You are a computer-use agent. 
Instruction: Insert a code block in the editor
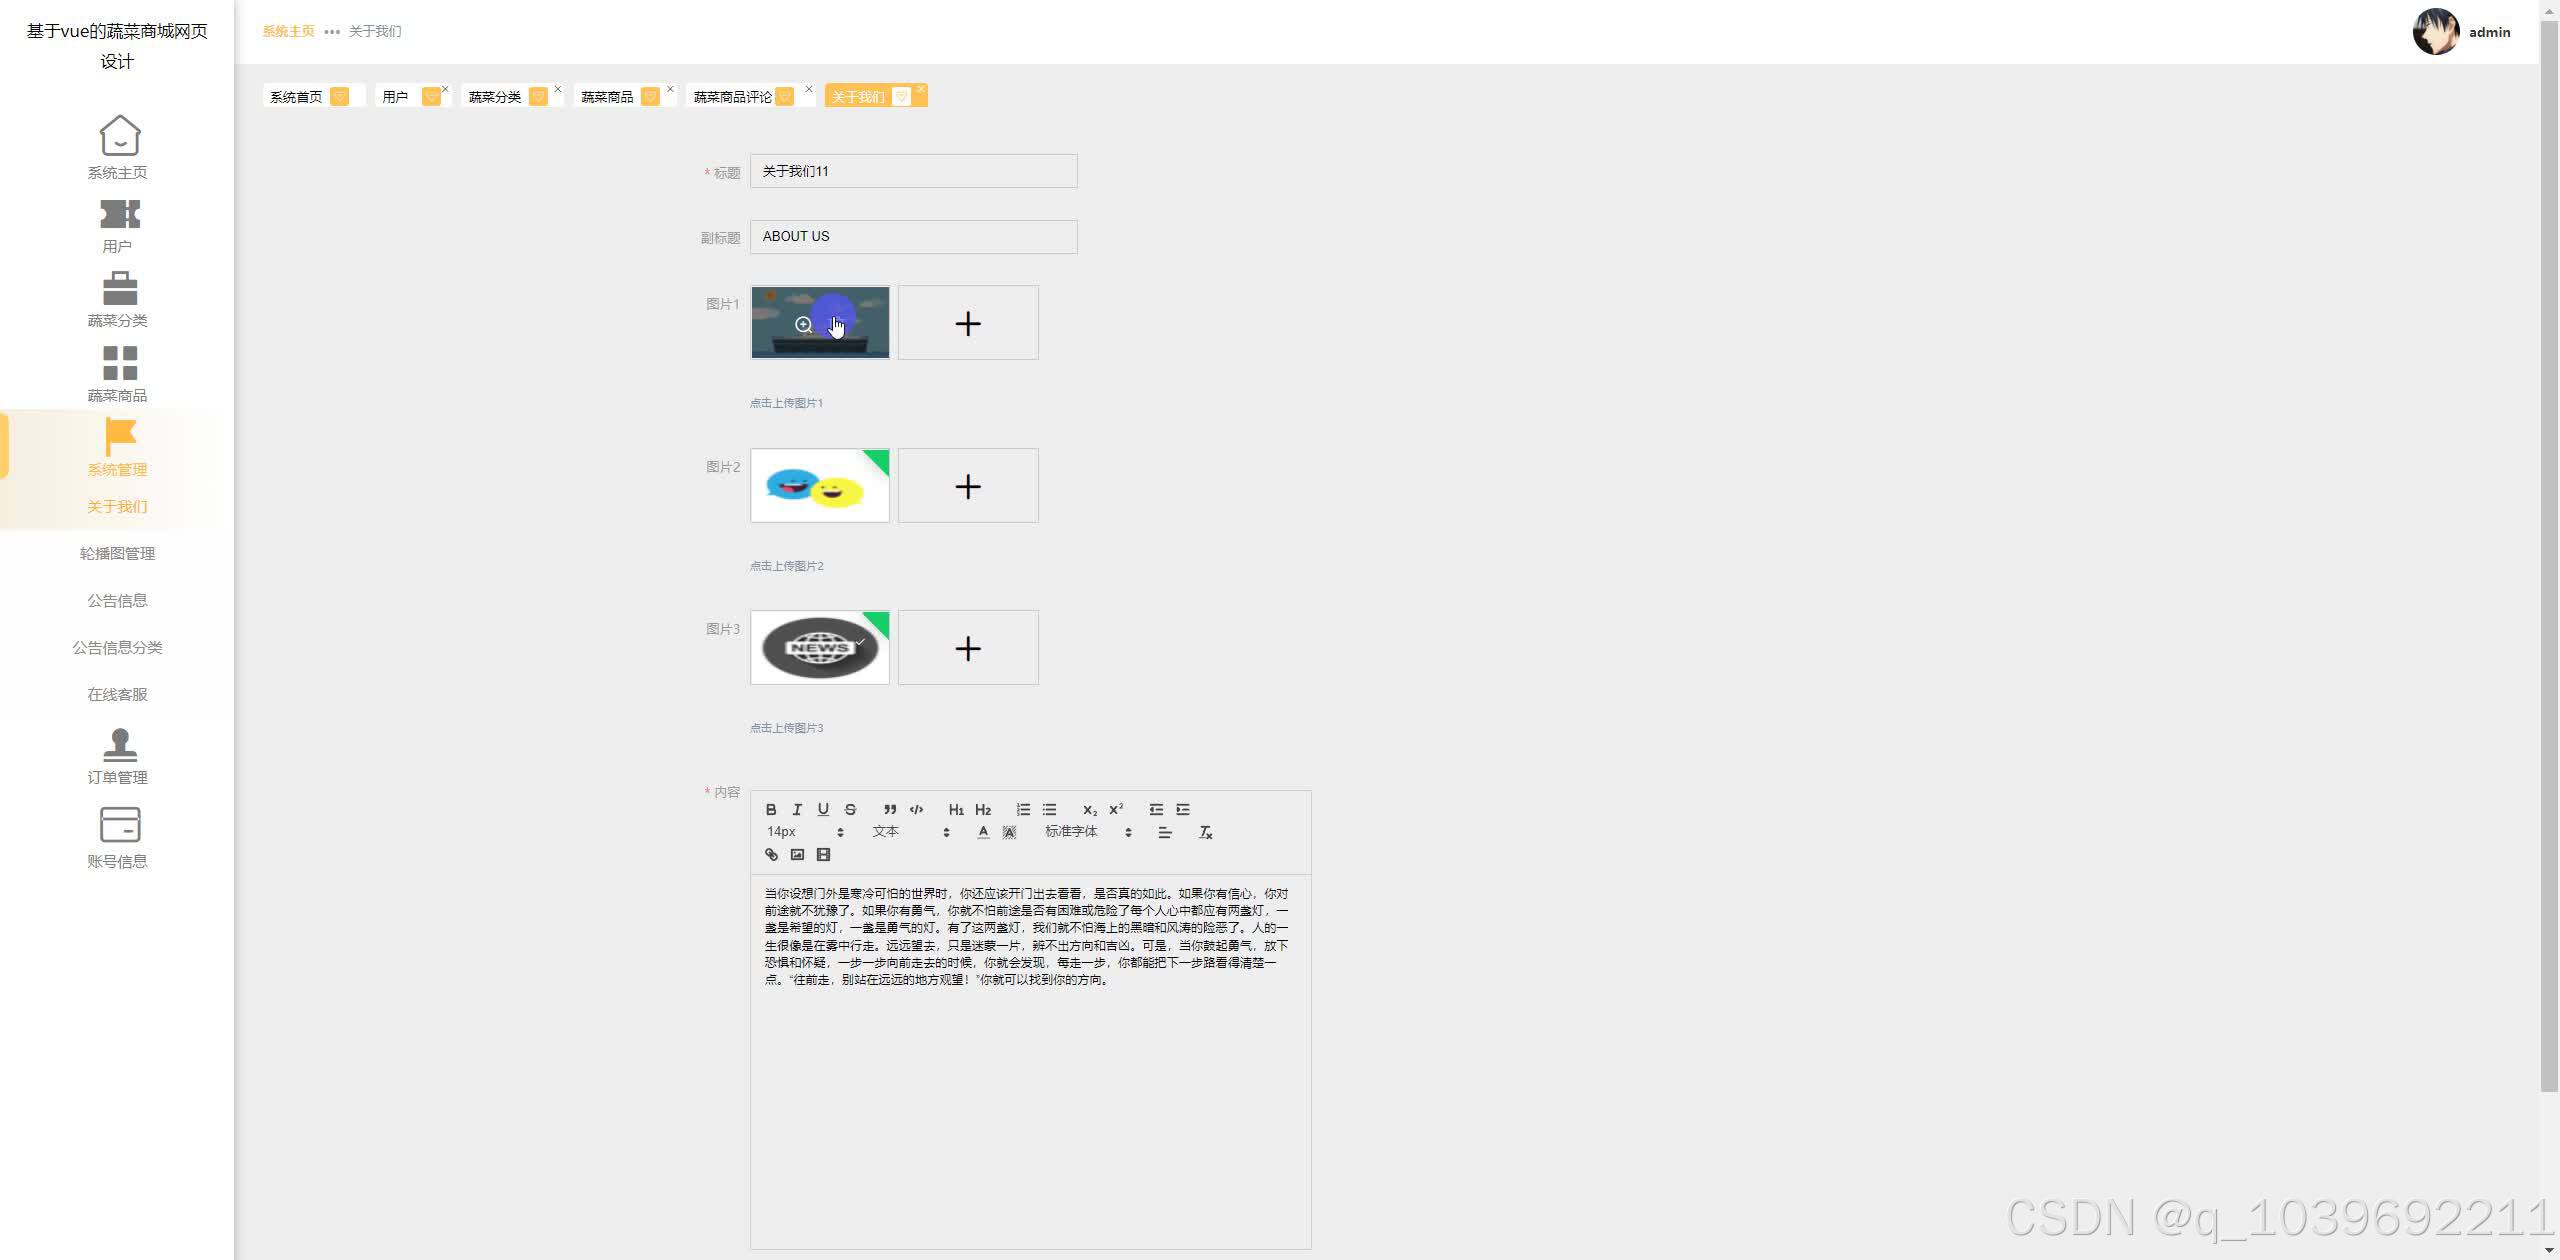[916, 809]
